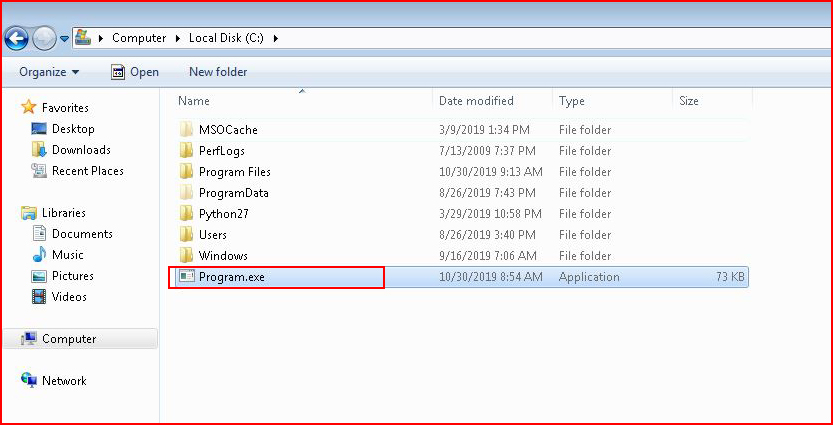Select Libraries in the navigation pane
Screen dimensions: 833x425
(64, 213)
